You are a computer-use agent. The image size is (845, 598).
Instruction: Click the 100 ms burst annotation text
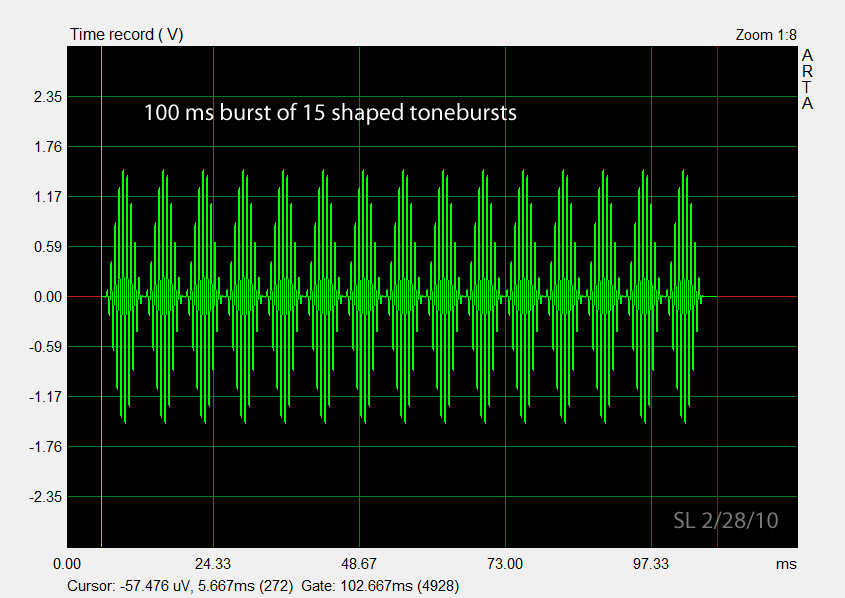tap(330, 113)
